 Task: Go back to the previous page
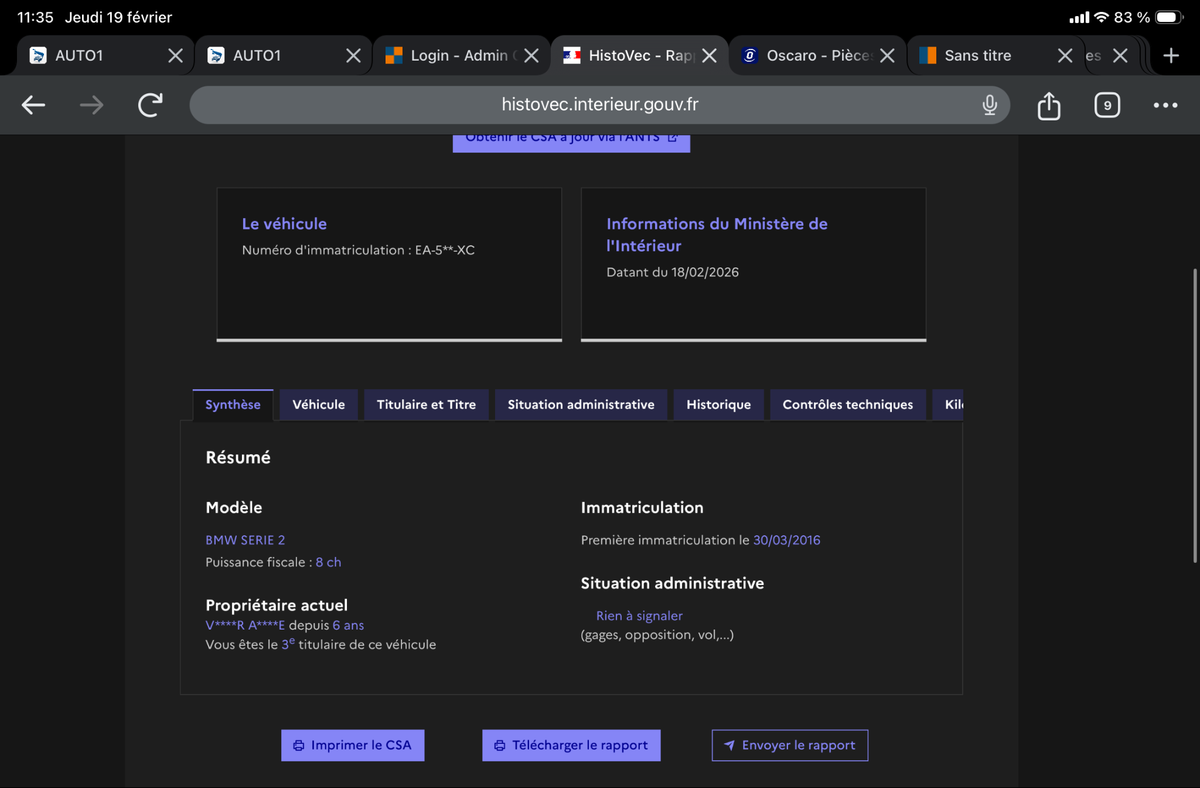coord(33,105)
